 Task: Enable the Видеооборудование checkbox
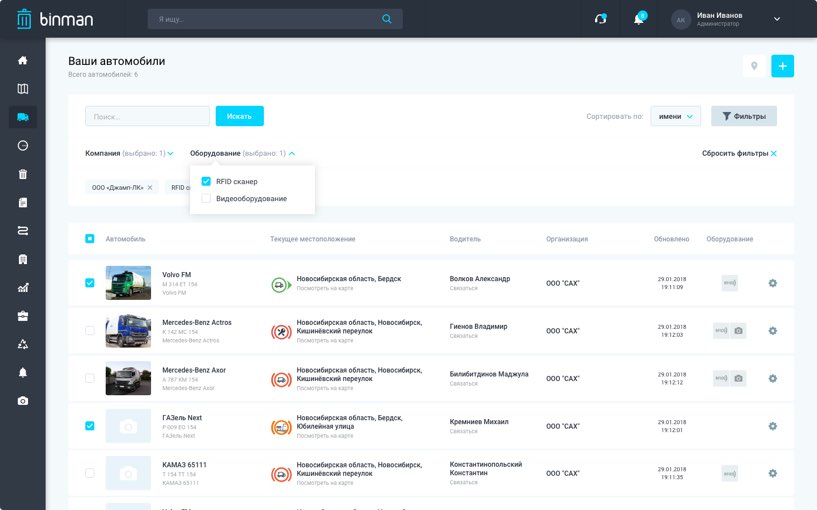(206, 198)
